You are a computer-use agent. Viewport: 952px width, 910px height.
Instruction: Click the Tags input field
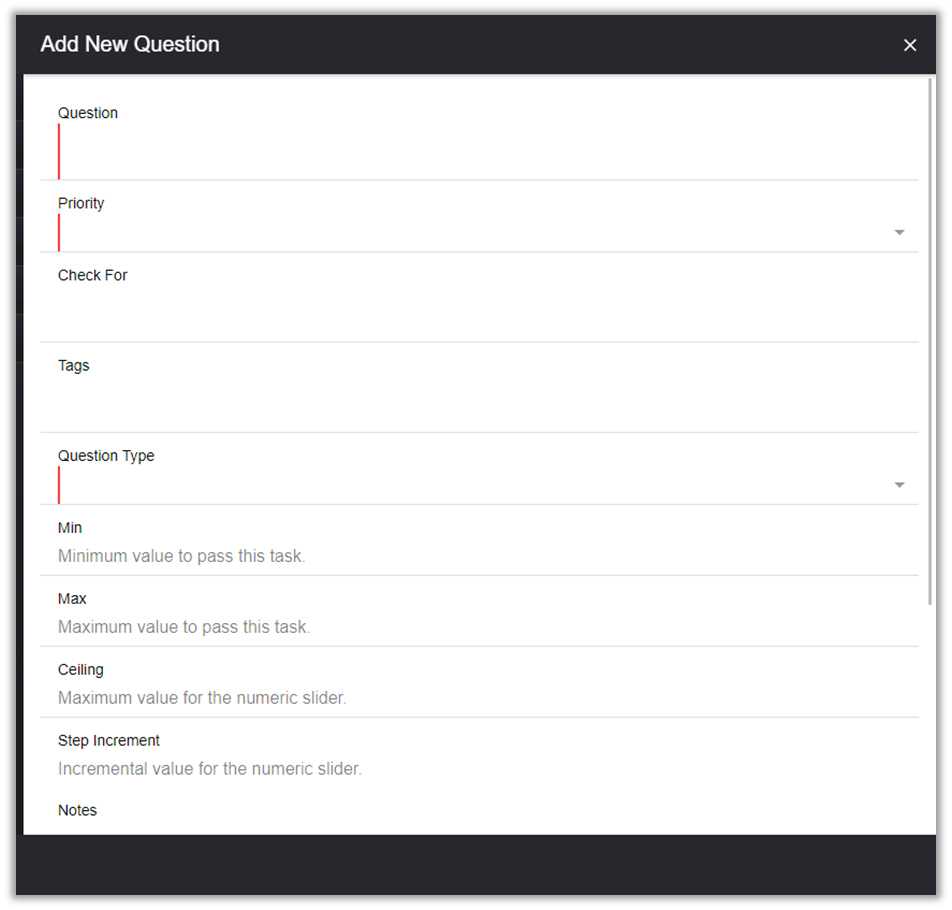[480, 404]
